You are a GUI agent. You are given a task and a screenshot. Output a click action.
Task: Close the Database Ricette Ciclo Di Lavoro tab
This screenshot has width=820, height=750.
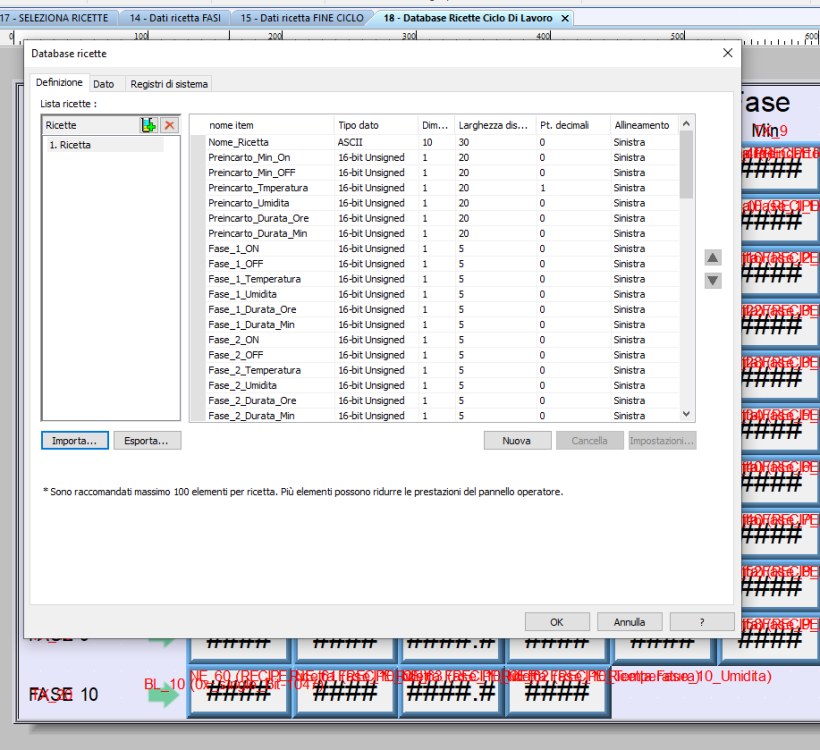[x=565, y=18]
